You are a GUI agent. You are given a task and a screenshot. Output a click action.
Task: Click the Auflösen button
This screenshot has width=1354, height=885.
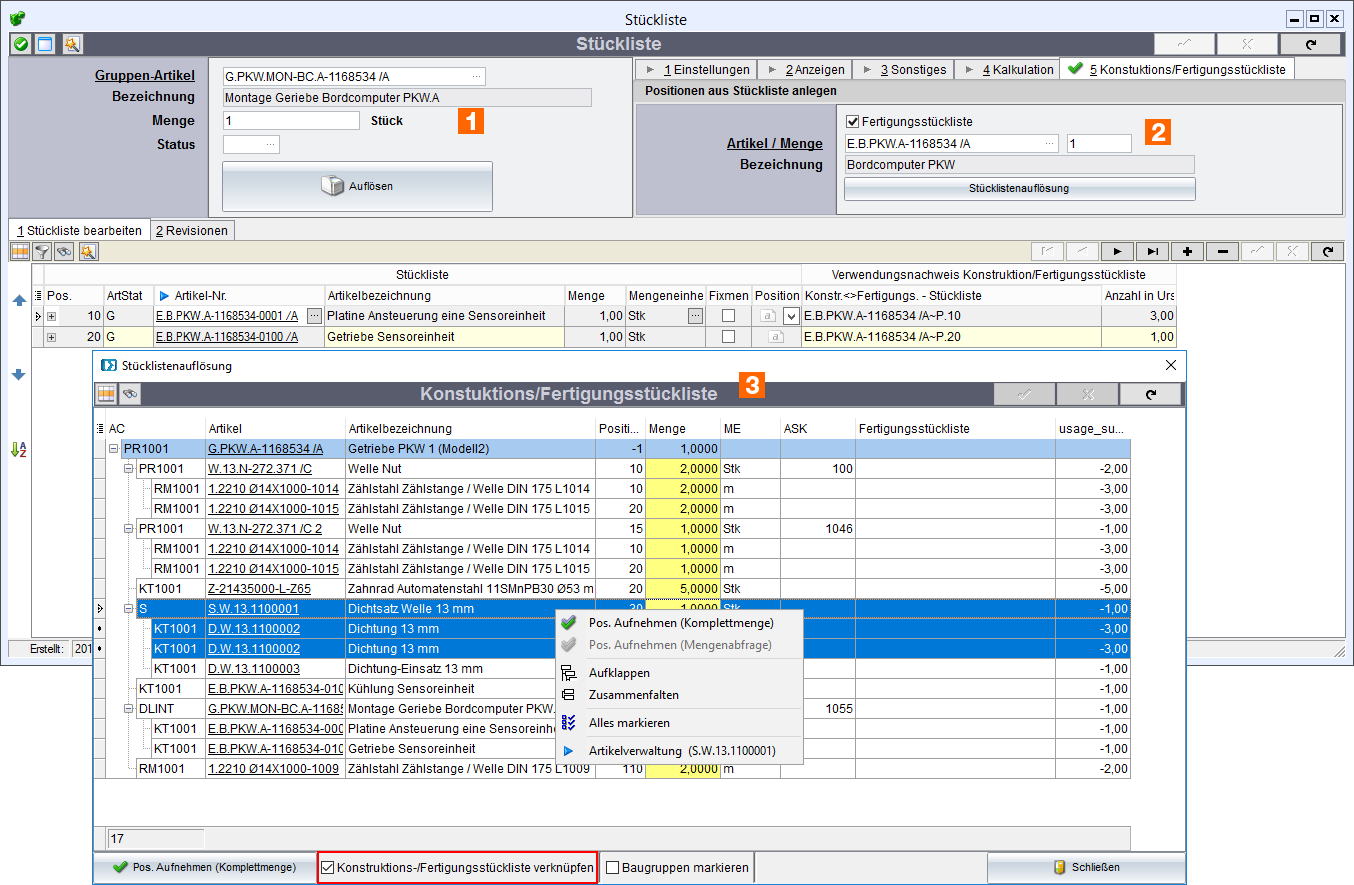357,186
